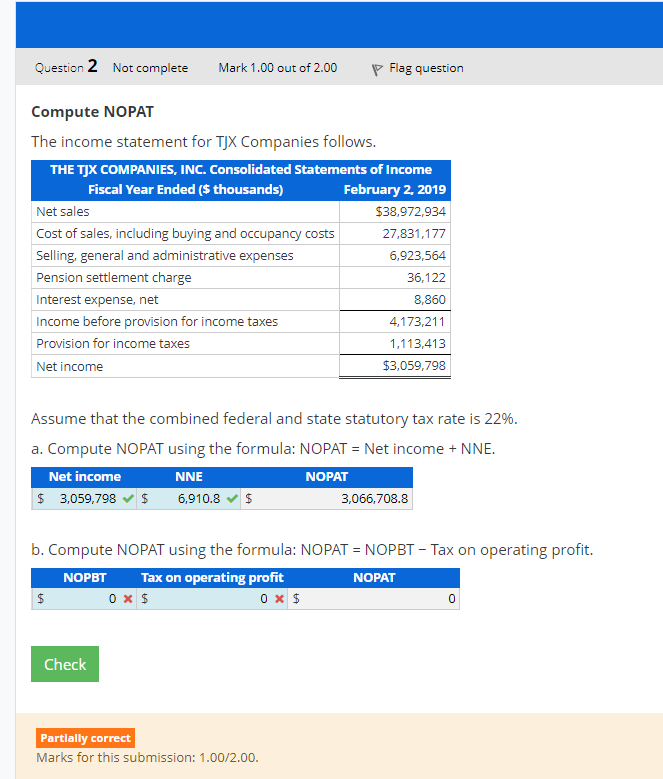Click the 'Partially correct' orange badge
The width and height of the screenshot is (663, 779).
tap(85, 738)
